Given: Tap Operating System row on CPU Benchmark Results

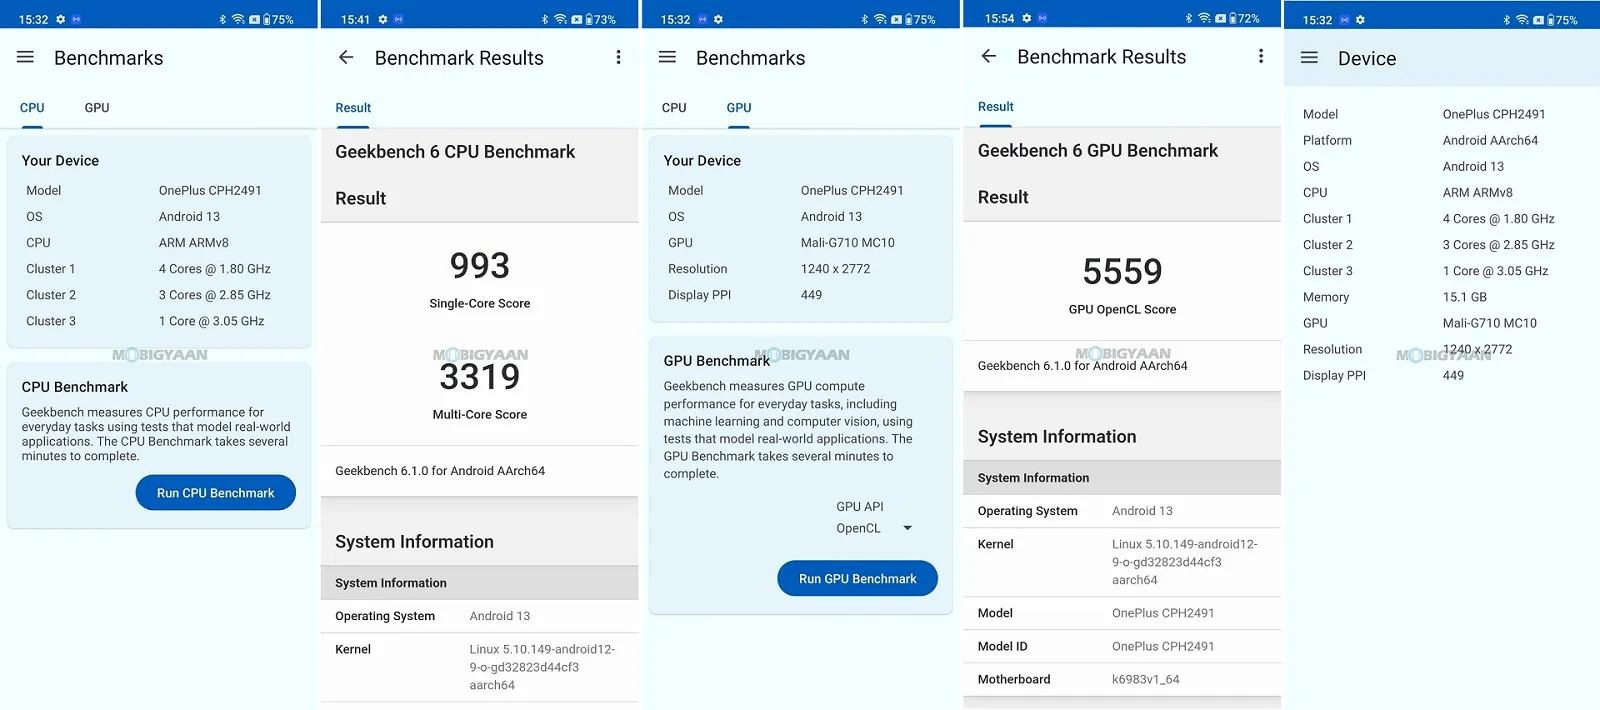Looking at the screenshot, I should (480, 616).
